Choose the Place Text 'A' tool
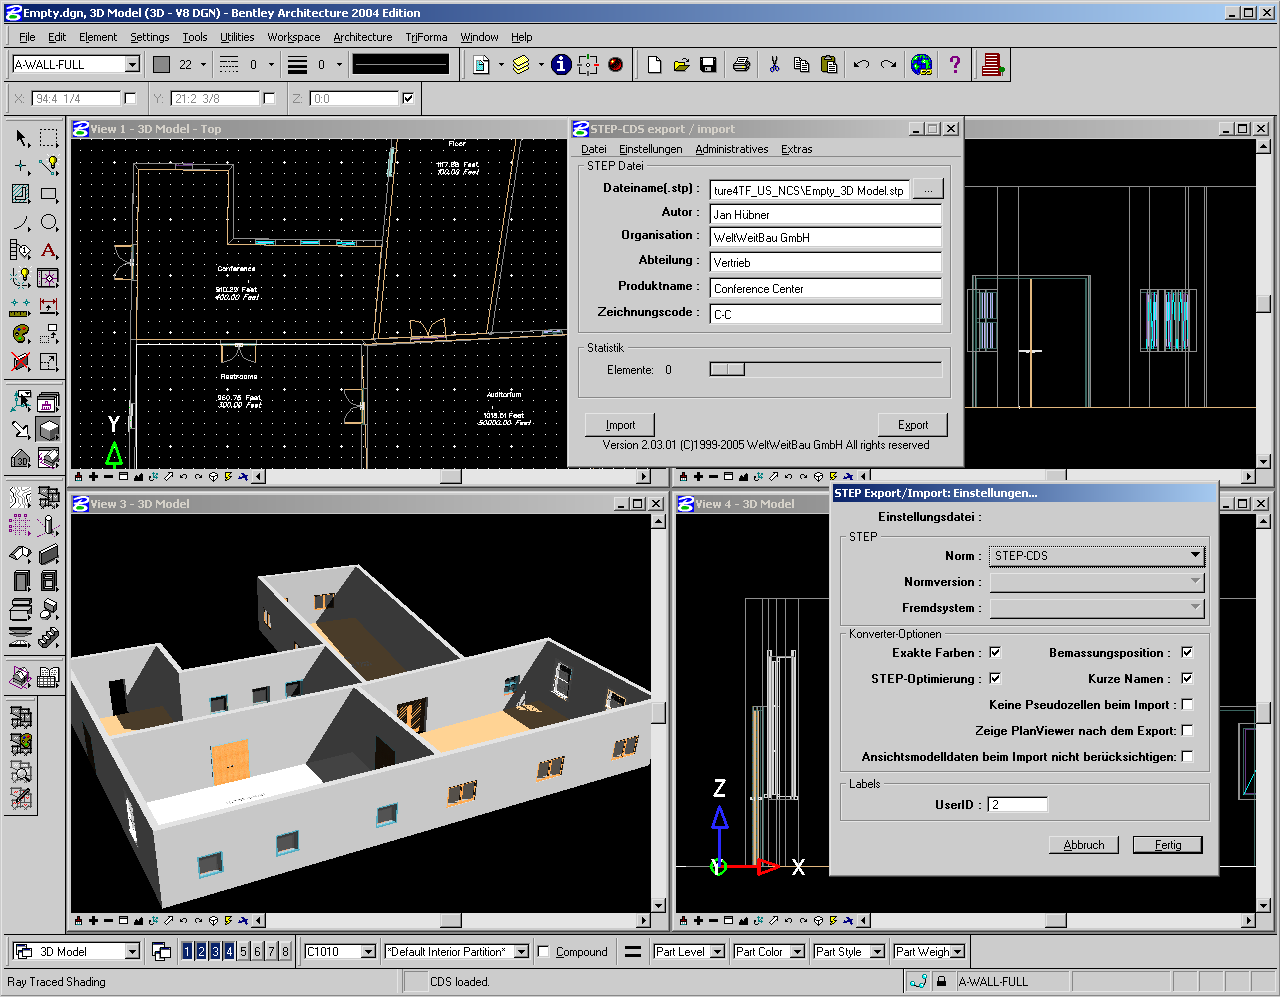 click(48, 250)
